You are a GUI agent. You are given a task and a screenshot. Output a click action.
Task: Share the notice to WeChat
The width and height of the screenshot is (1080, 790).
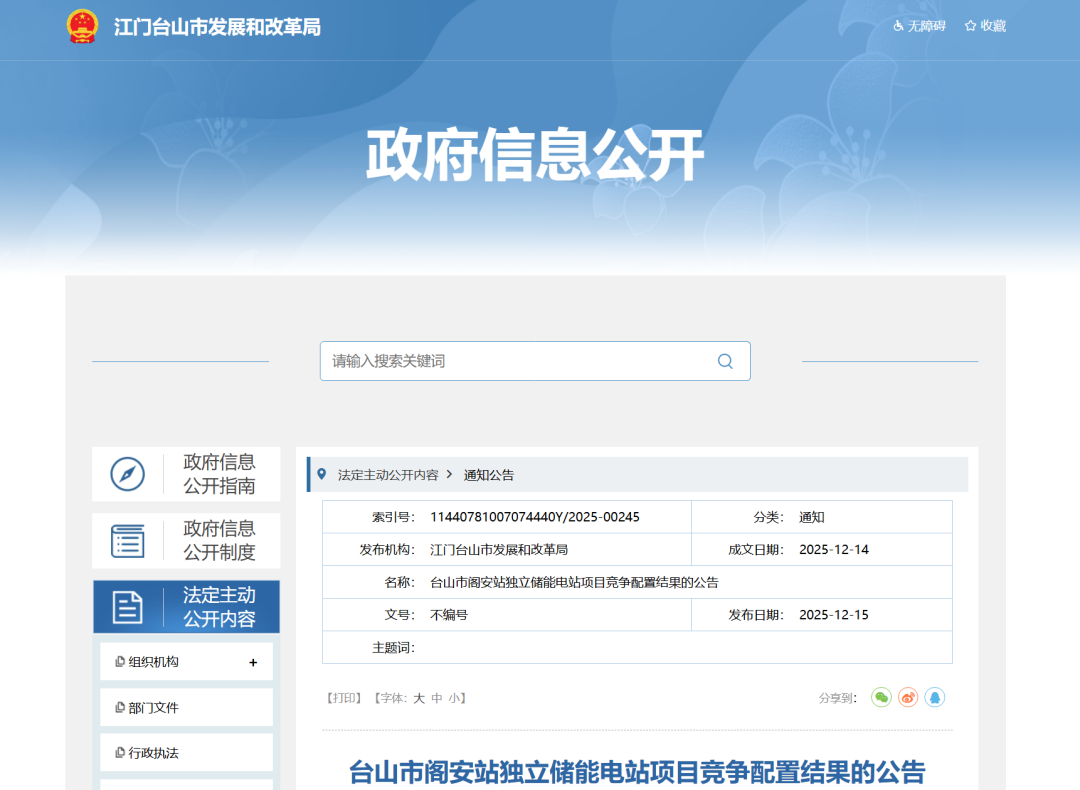click(881, 698)
